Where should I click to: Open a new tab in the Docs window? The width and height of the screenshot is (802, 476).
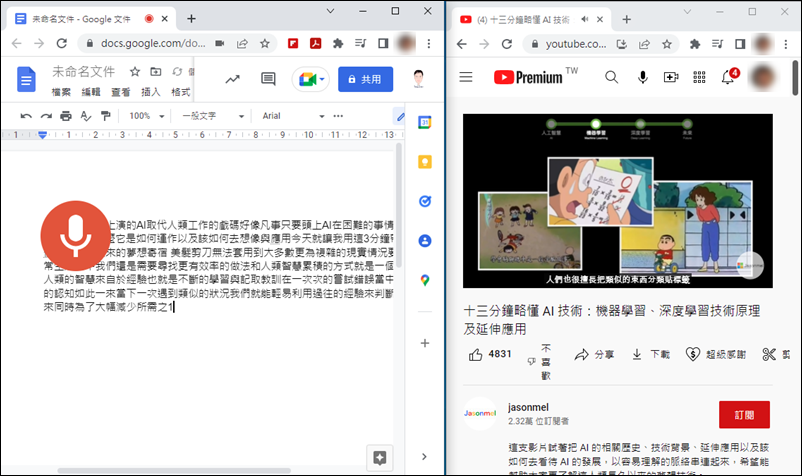point(191,19)
